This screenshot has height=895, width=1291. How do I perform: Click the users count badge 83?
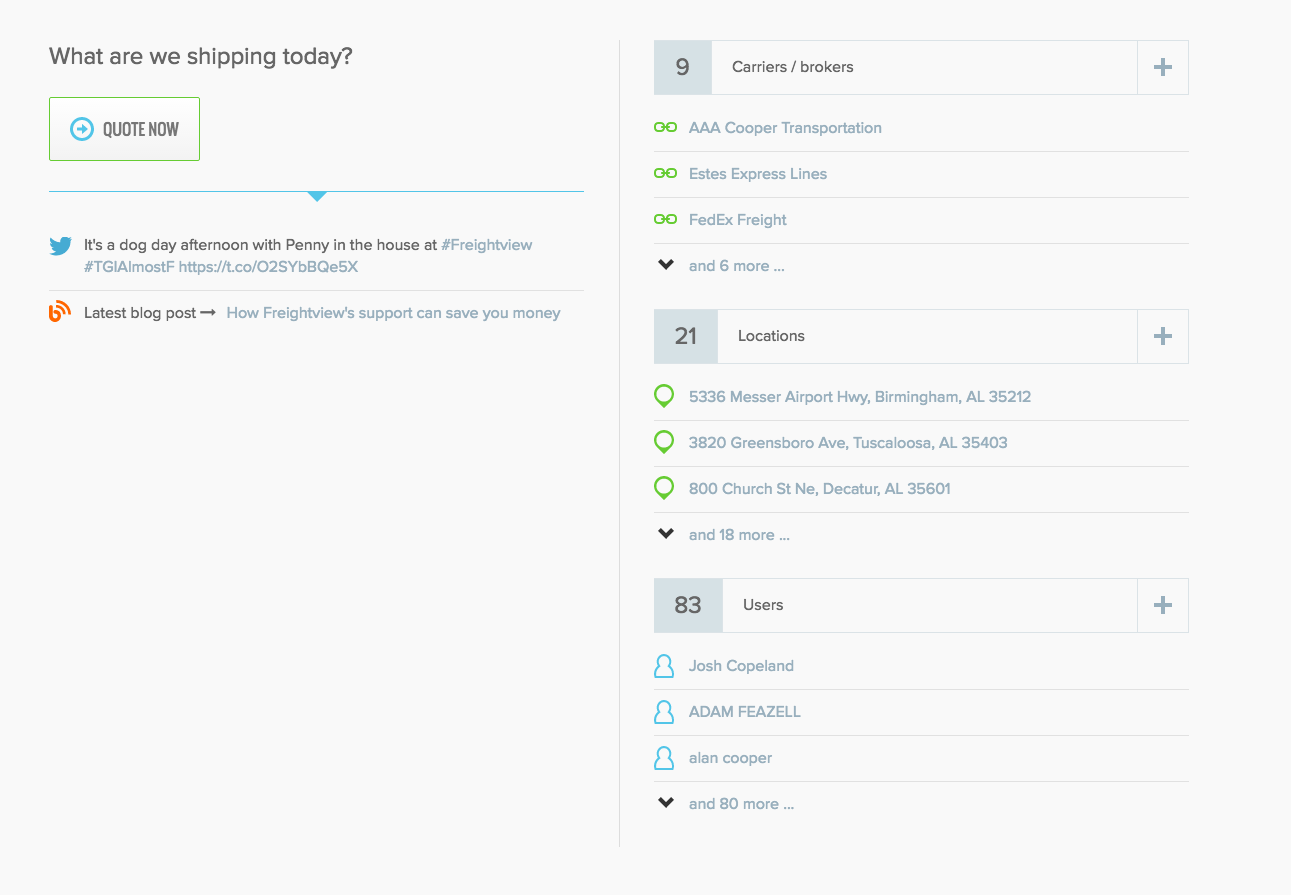[688, 605]
